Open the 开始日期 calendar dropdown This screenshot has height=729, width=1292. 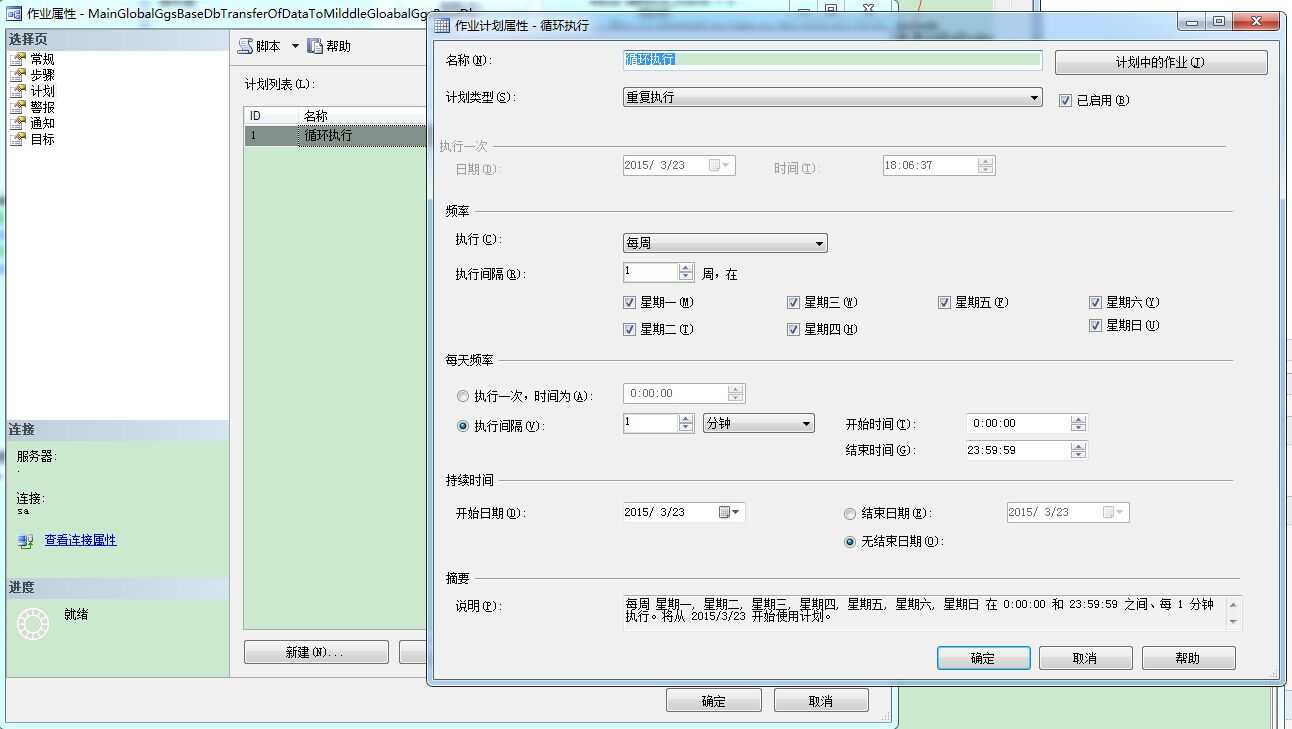pyautogui.click(x=730, y=512)
